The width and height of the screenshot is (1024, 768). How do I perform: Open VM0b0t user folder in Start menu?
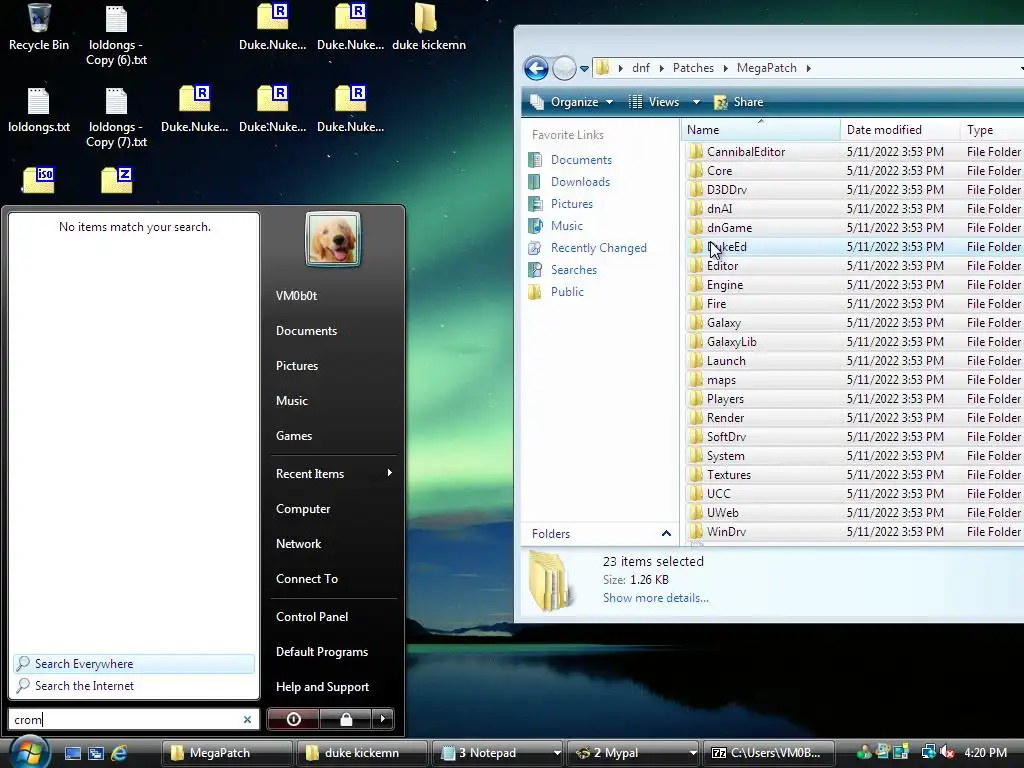[296, 296]
